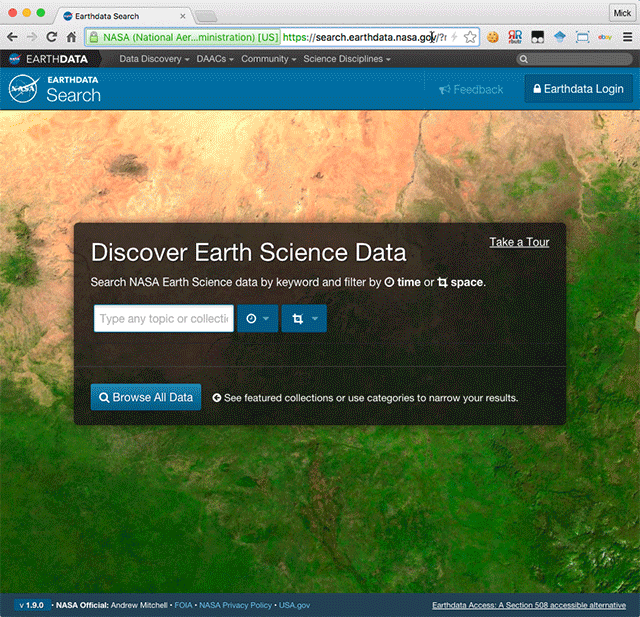The width and height of the screenshot is (640, 617).
Task: Open the browser home page icon
Action: (71, 37)
